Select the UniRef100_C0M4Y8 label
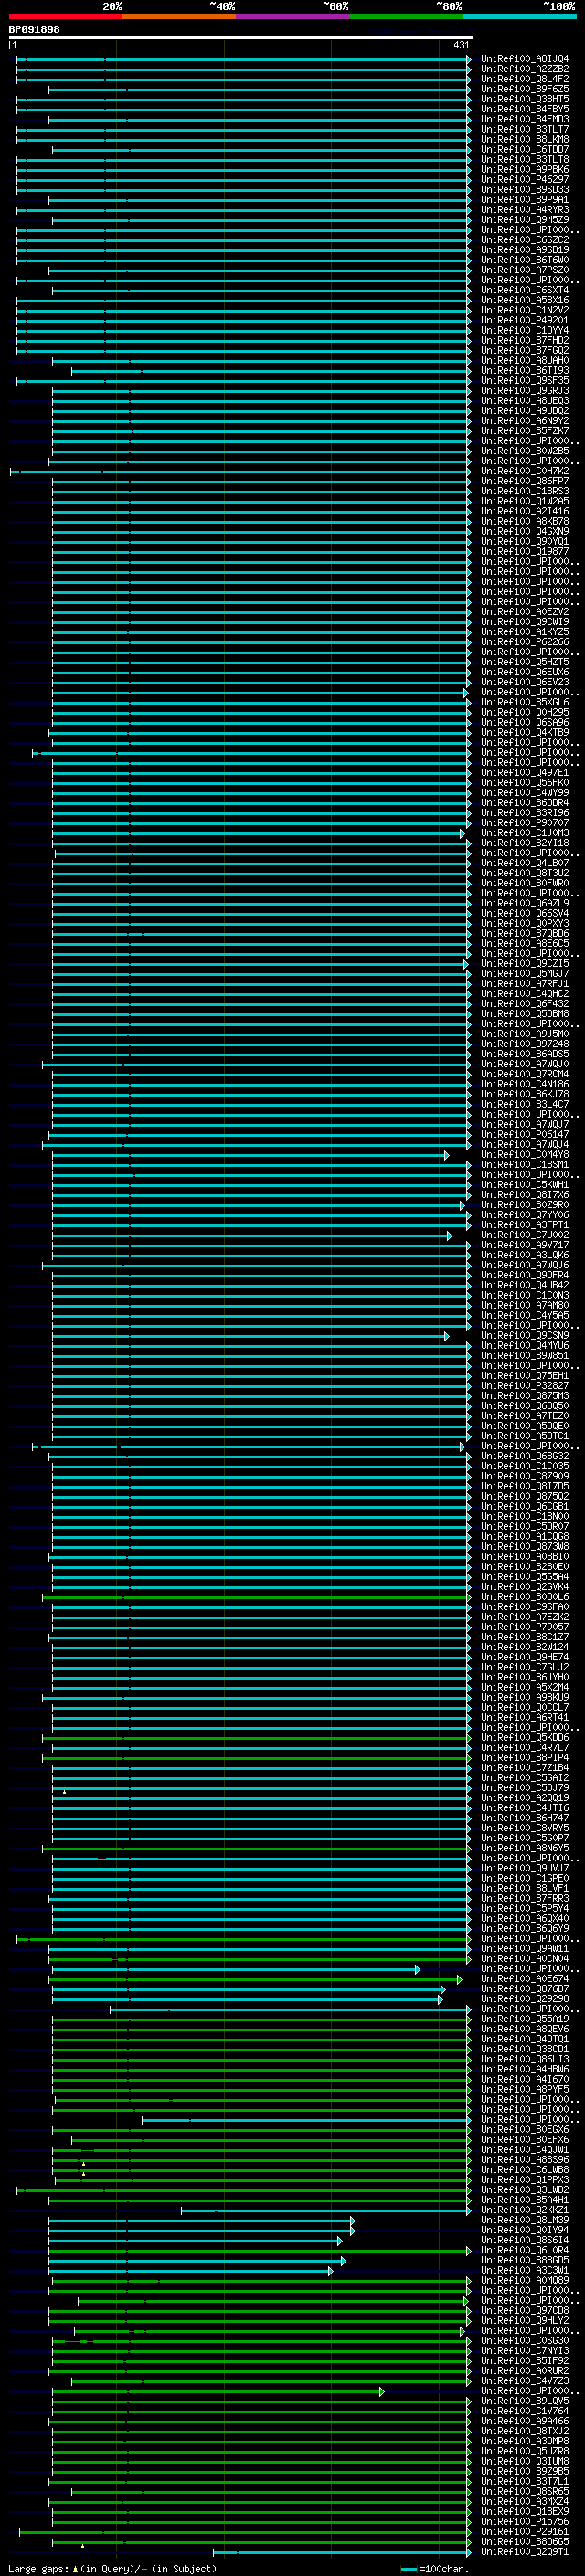Image resolution: width=585 pixels, height=2576 pixels. pos(524,1154)
